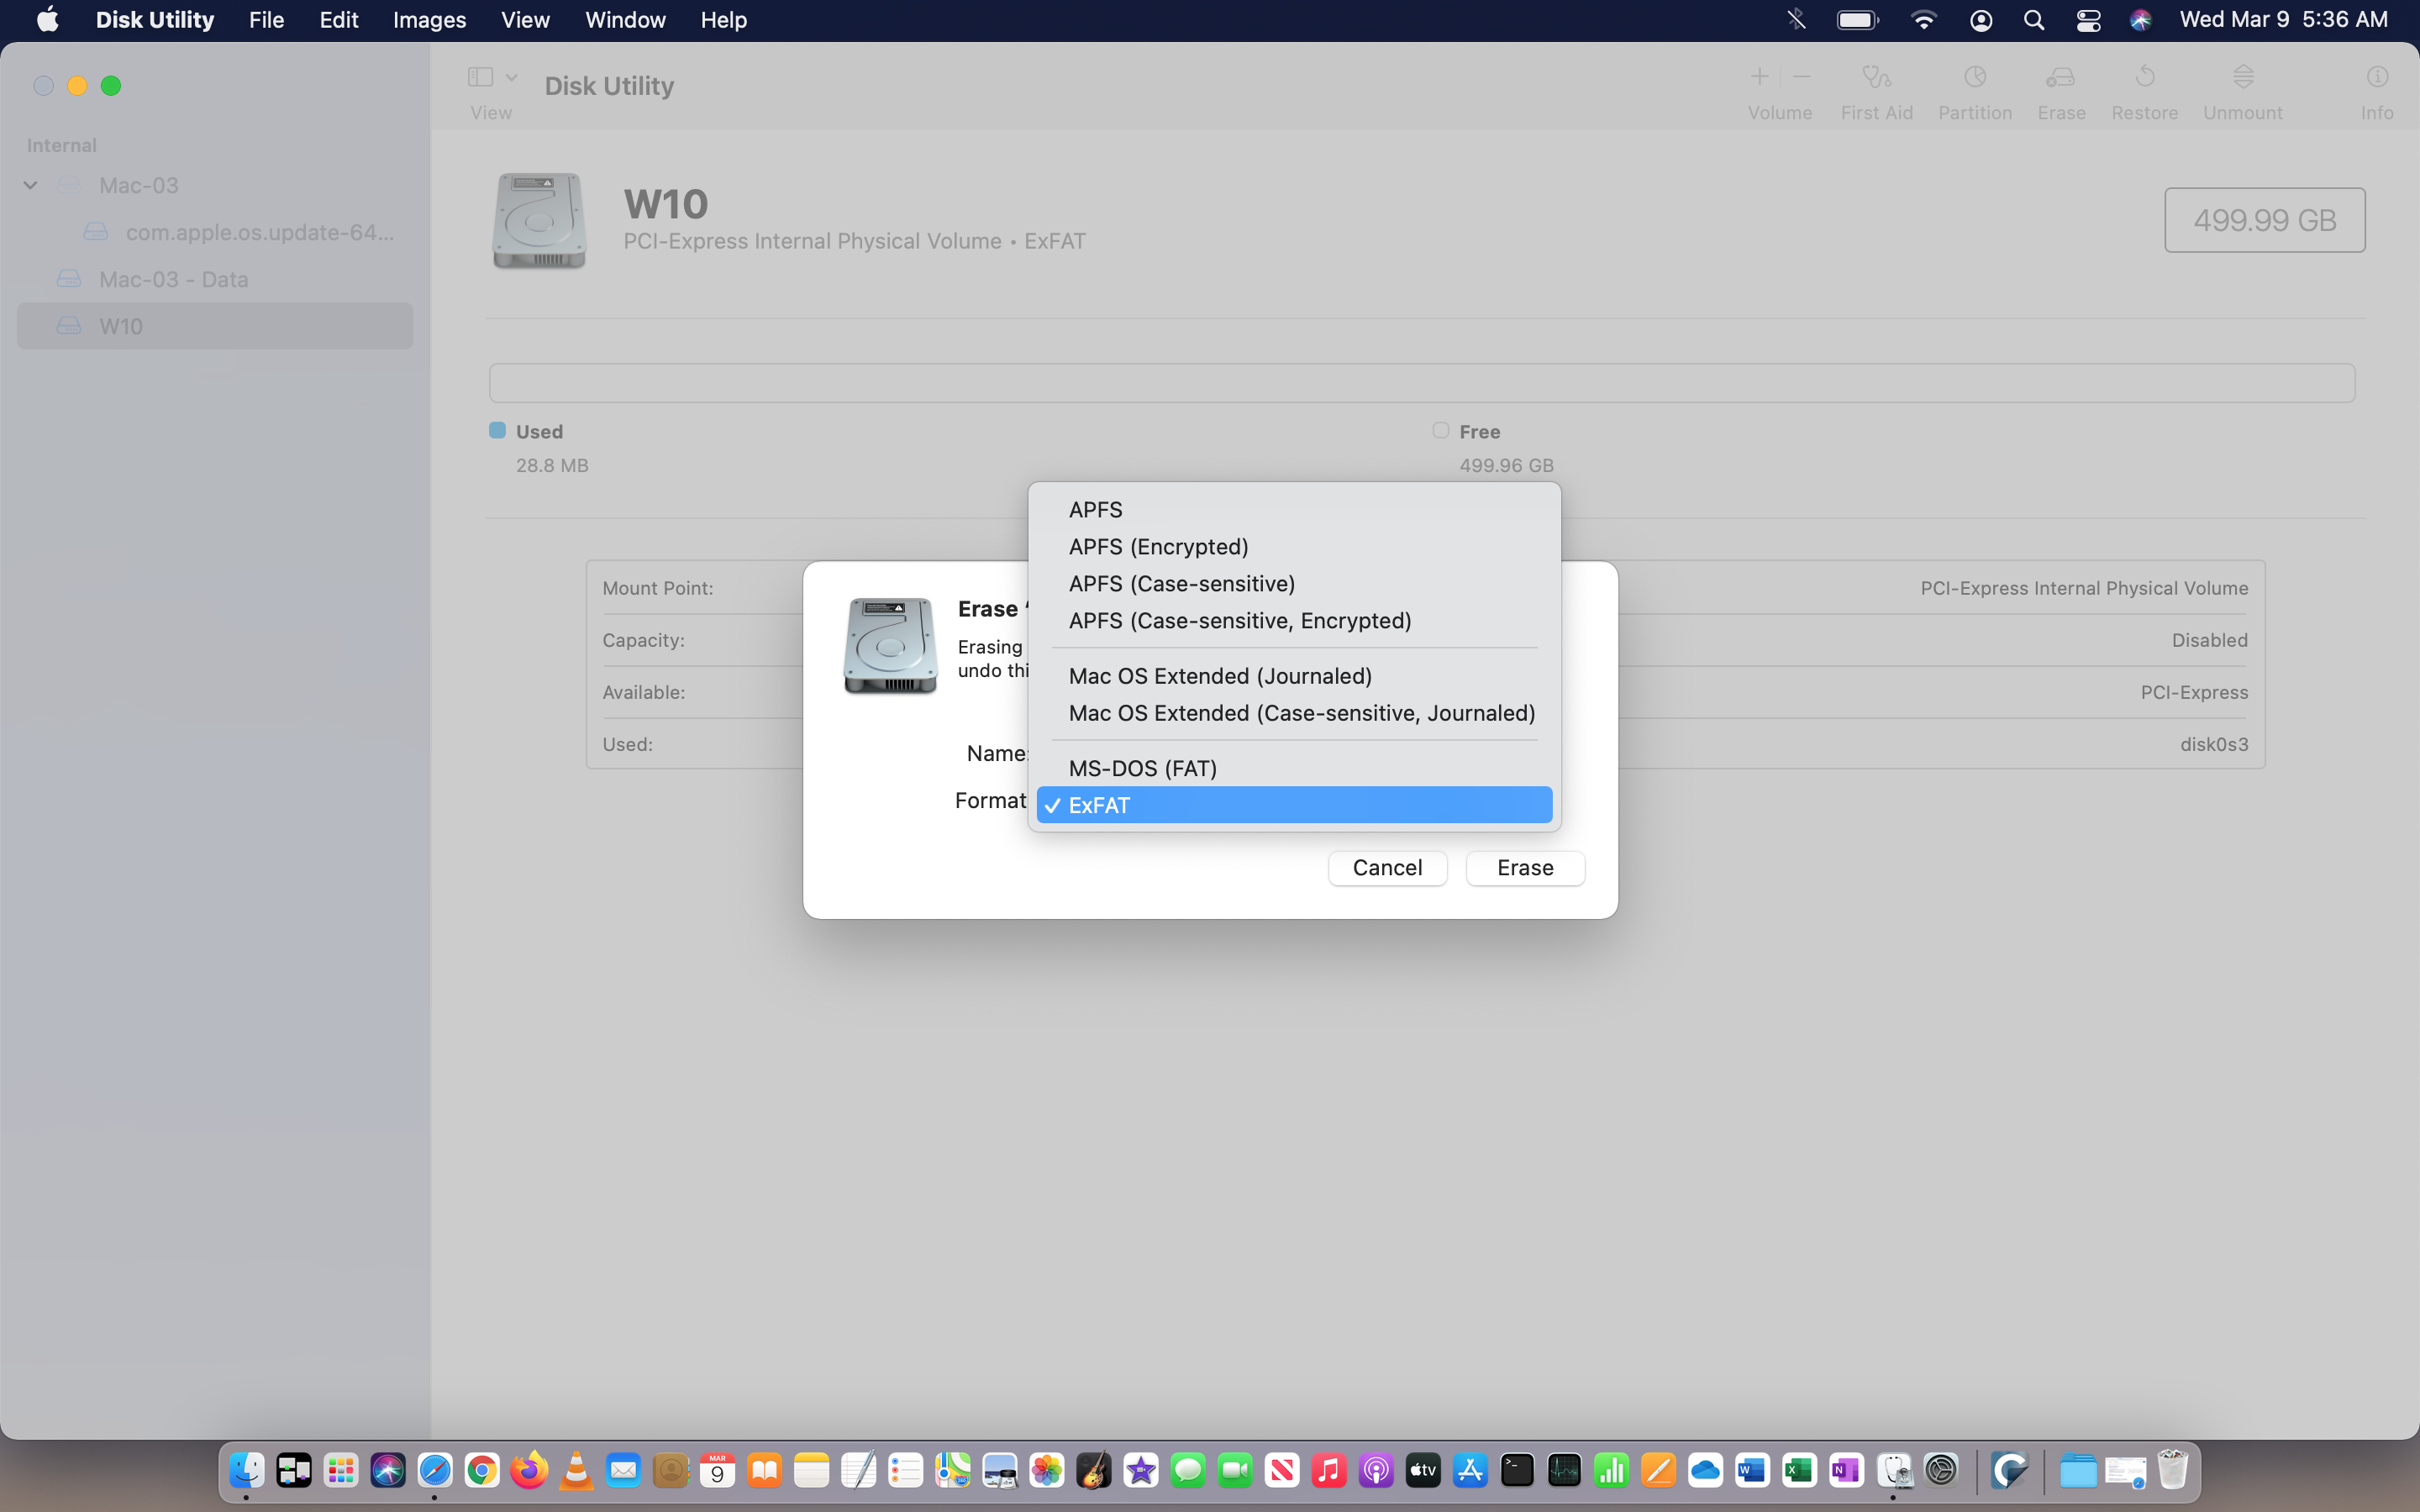The height and width of the screenshot is (1512, 2420).
Task: Open the Info toolbar icon
Action: pos(2376,78)
